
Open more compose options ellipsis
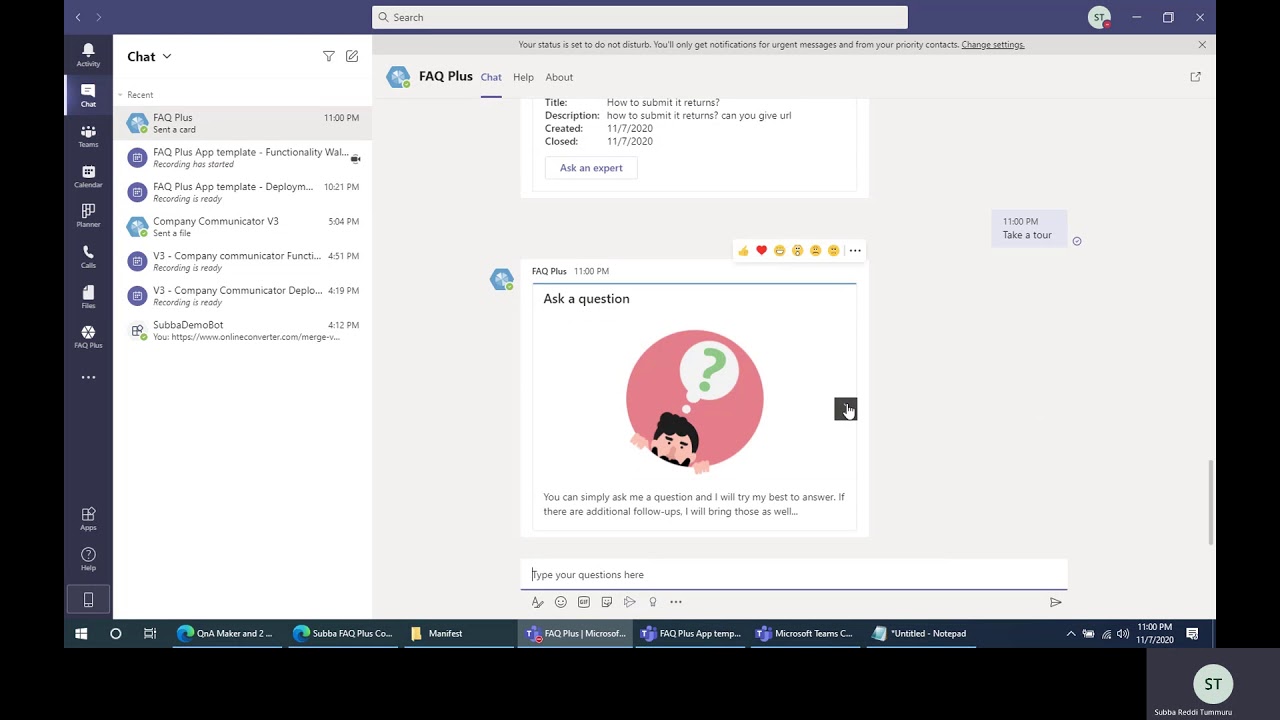click(x=676, y=602)
